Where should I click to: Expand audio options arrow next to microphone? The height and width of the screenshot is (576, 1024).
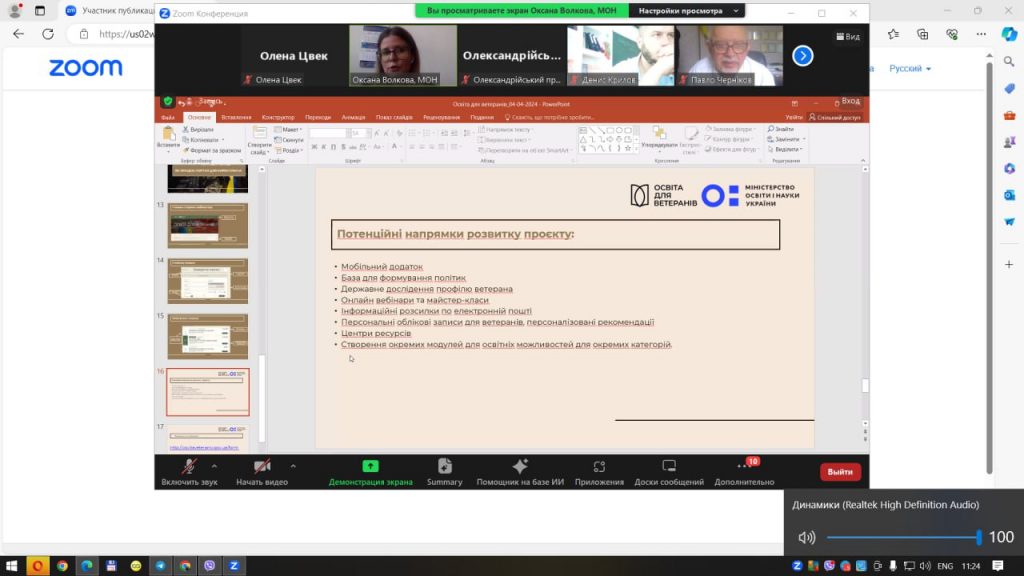click(x=218, y=465)
